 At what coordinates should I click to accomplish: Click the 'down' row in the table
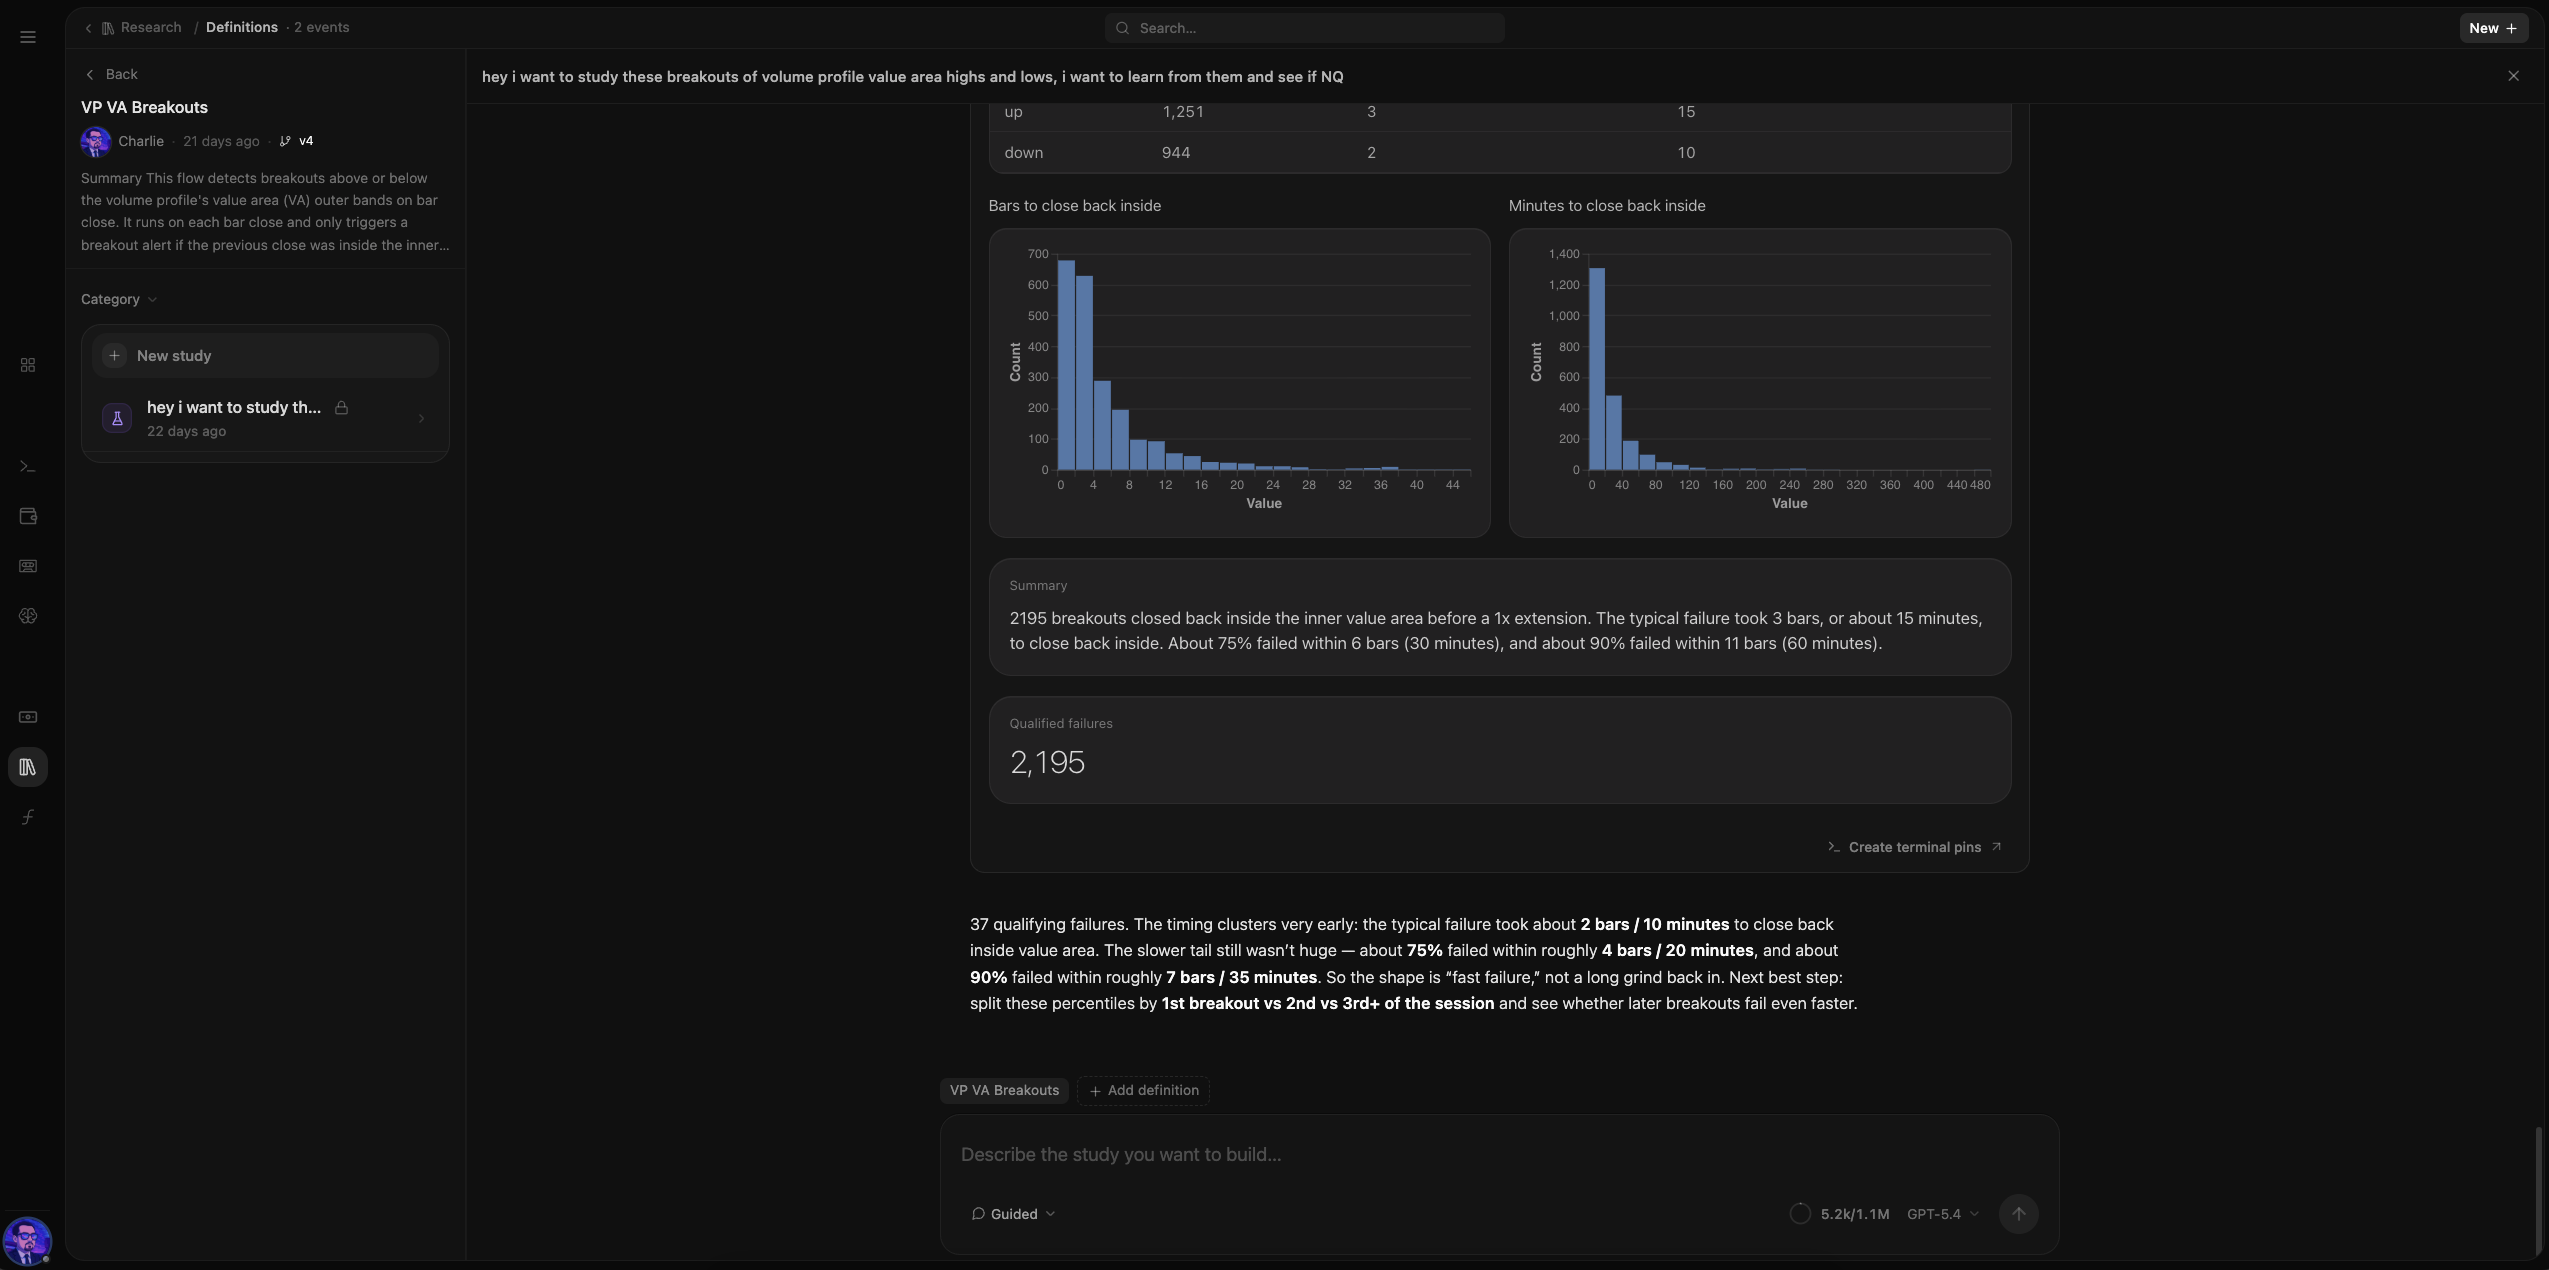1500,153
